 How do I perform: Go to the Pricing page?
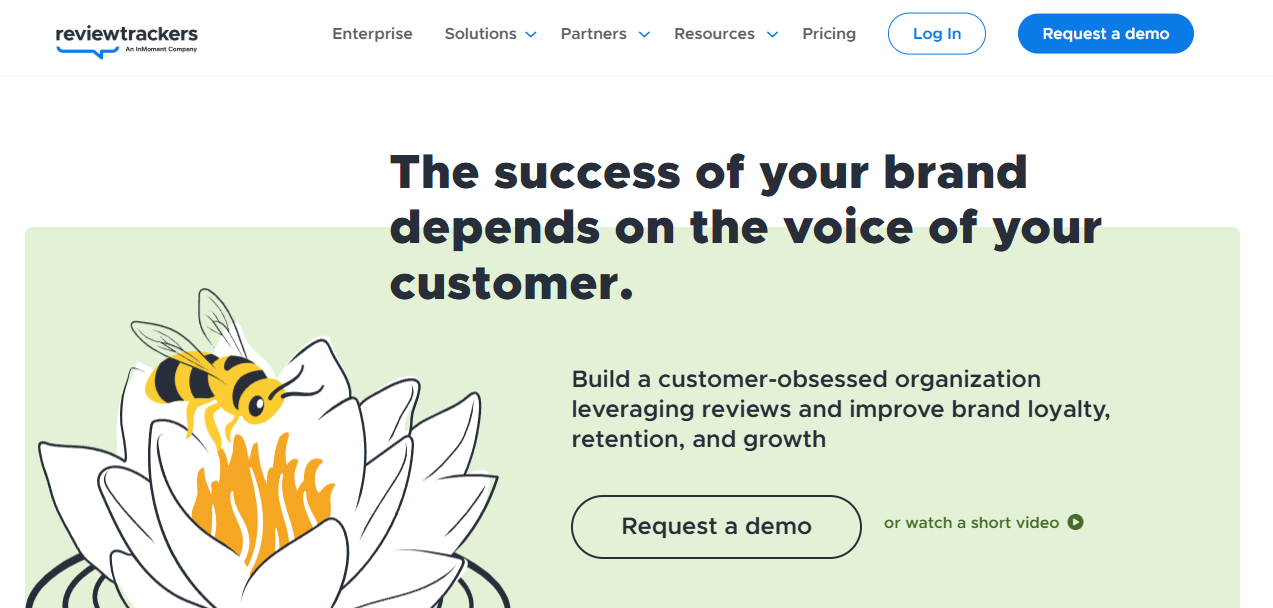[829, 34]
